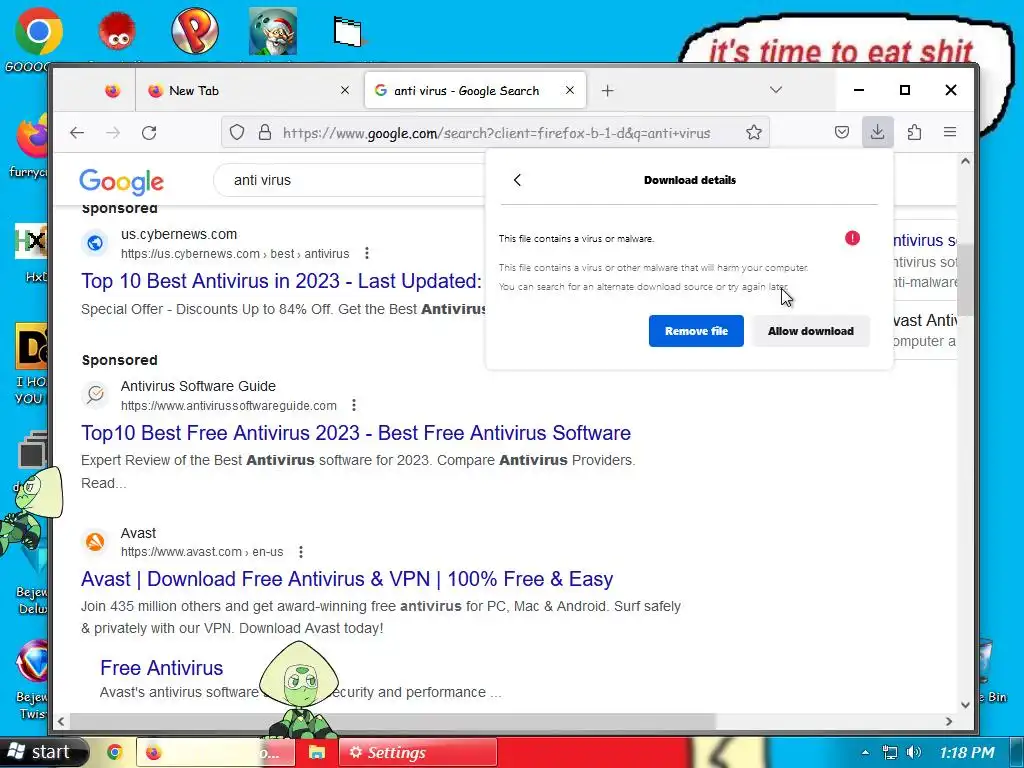Click the padlock site security icon
The image size is (1024, 768).
click(264, 133)
